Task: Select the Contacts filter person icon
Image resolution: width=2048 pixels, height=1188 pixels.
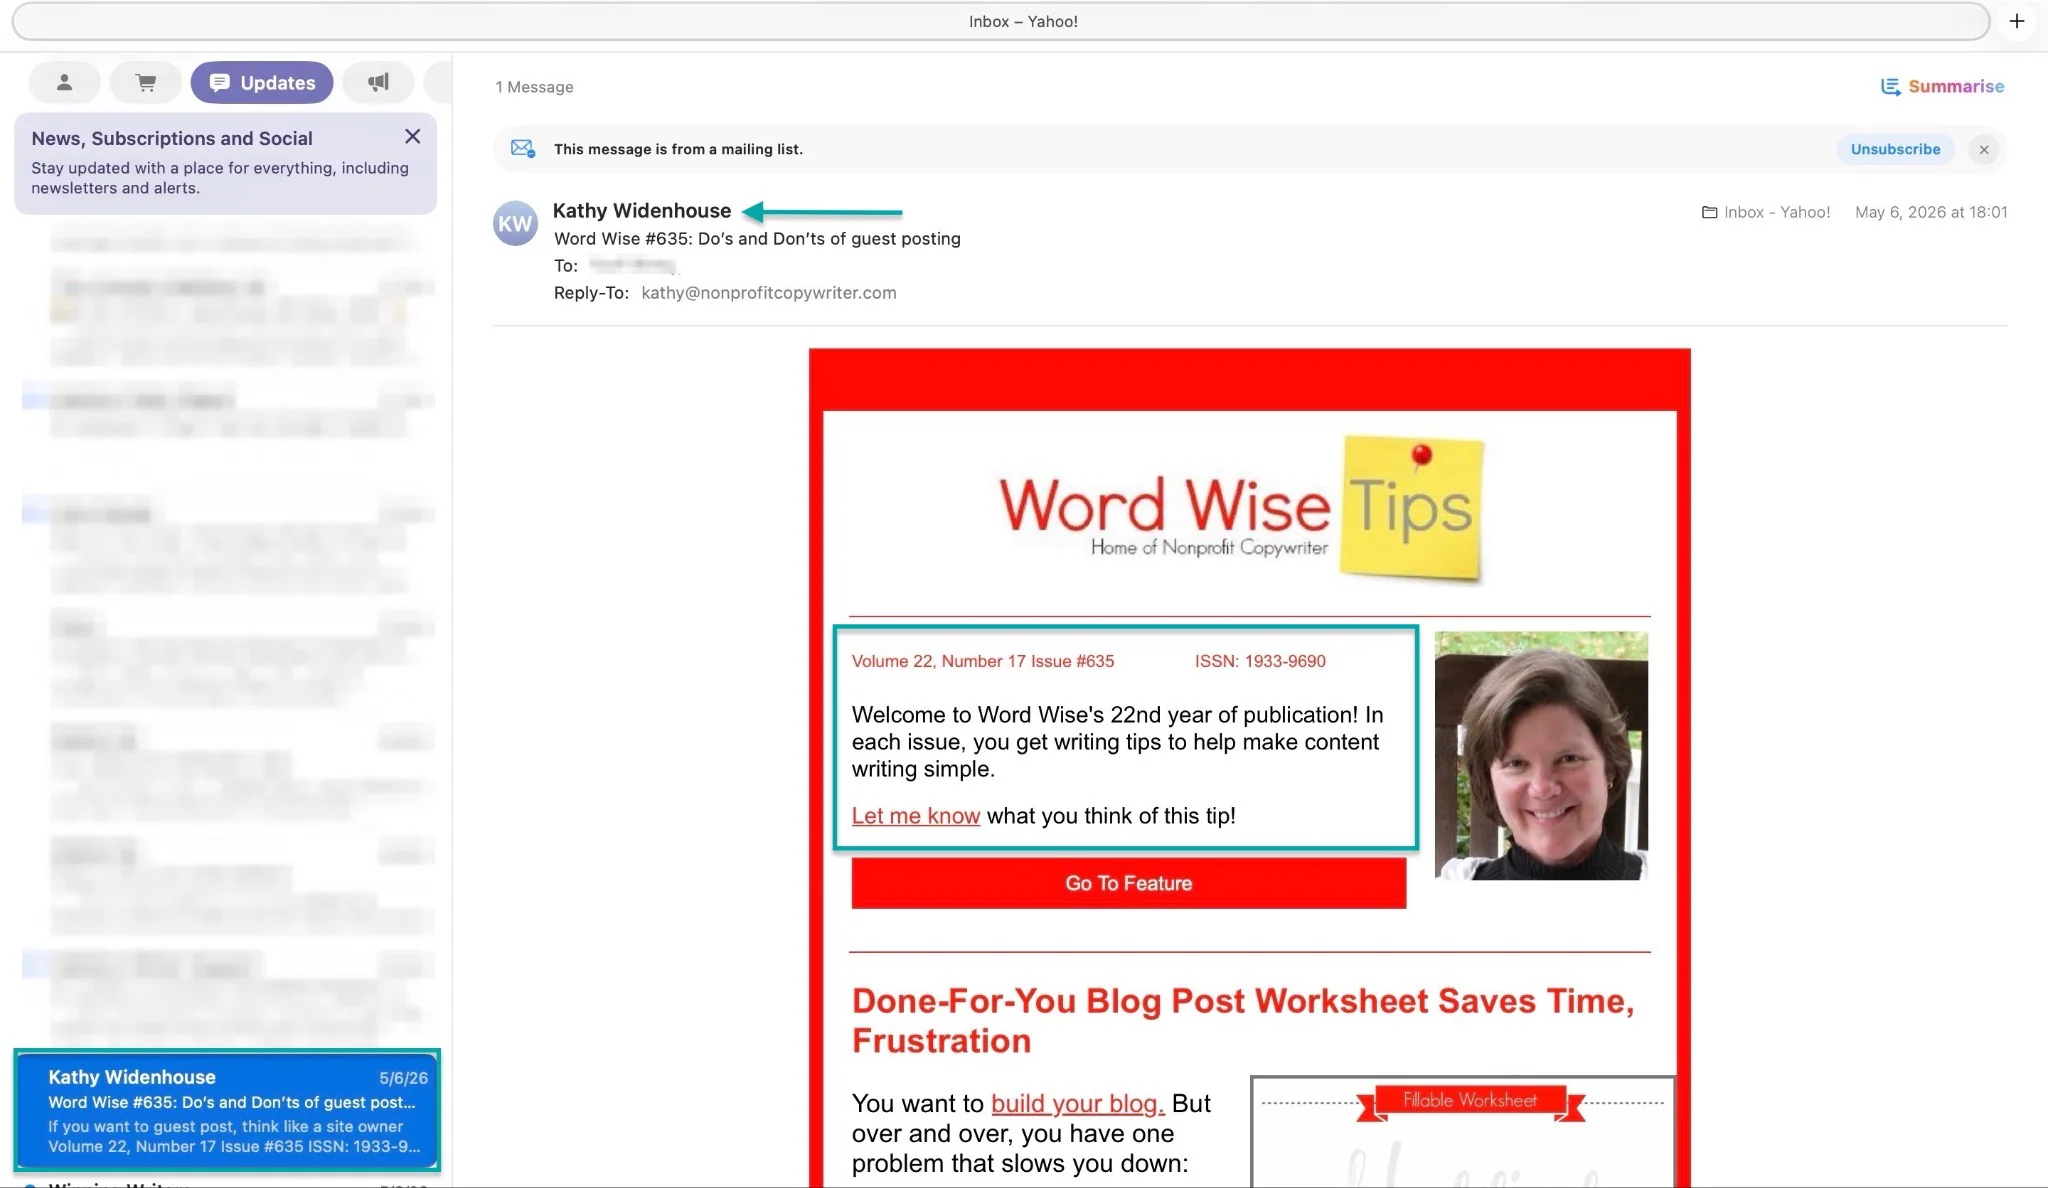Action: pyautogui.click(x=64, y=83)
